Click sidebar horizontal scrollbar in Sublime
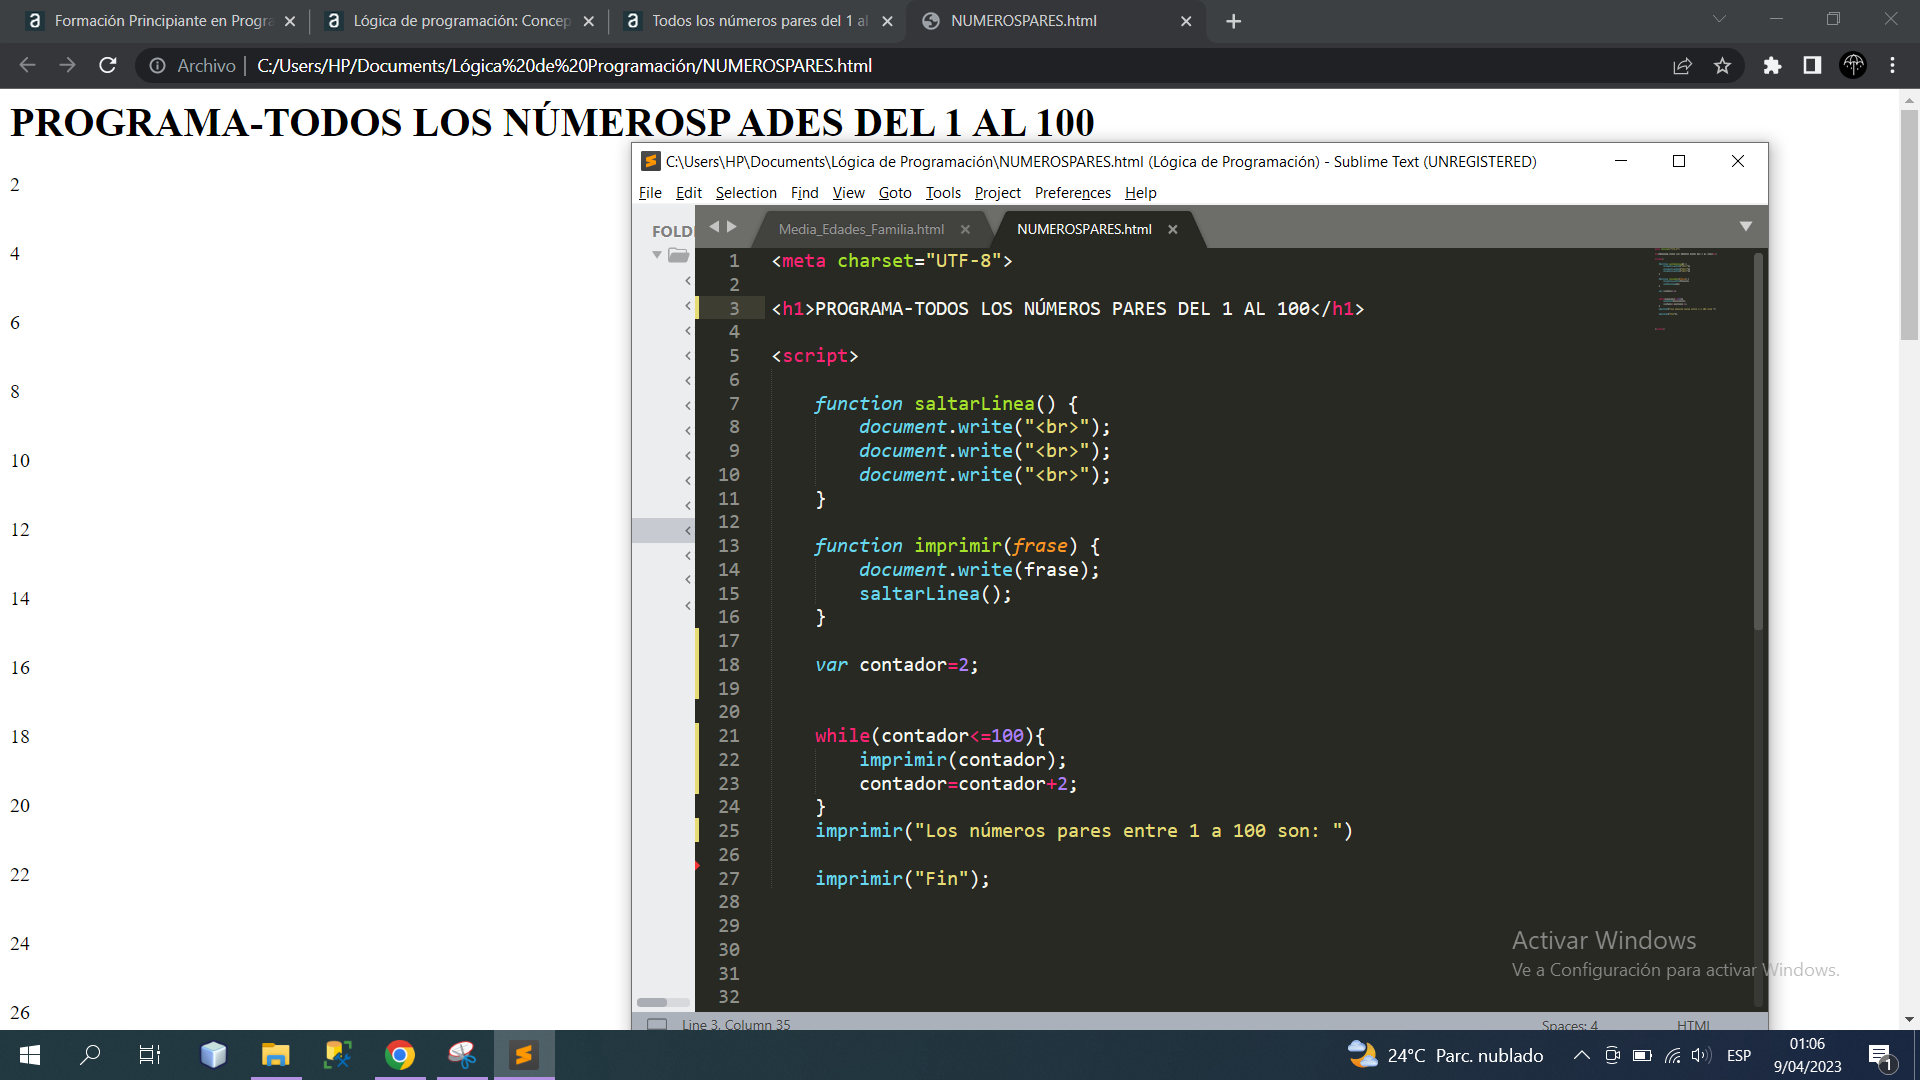 pyautogui.click(x=652, y=1002)
